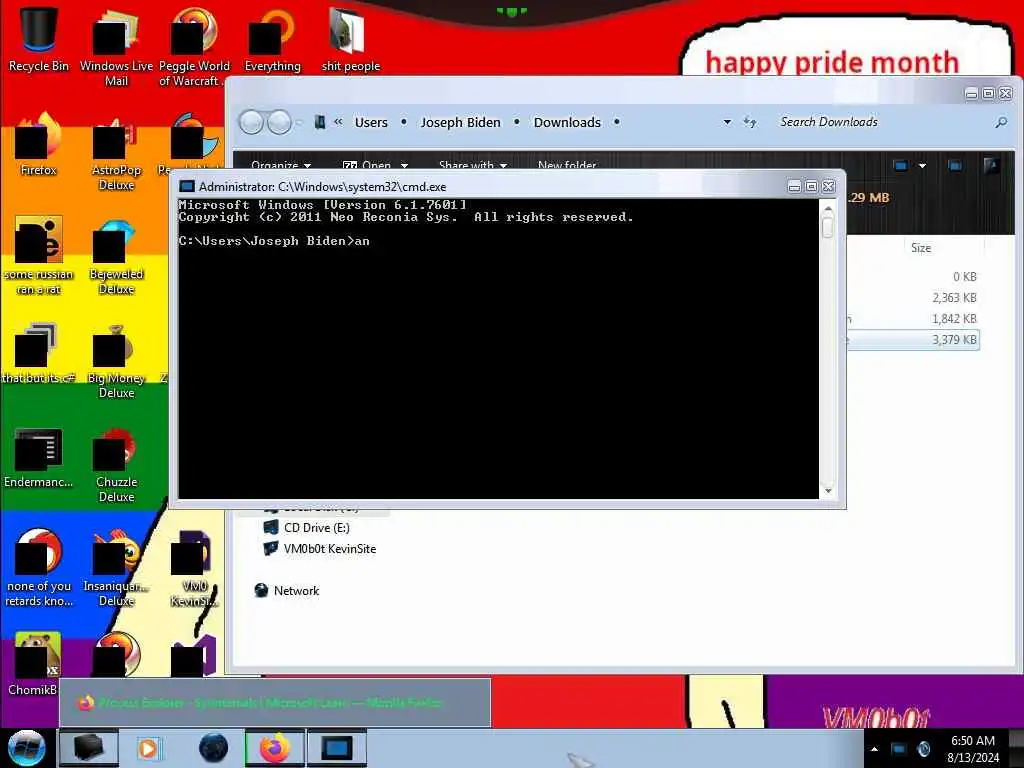Click the taskbar clock showing 6:50 AM
Viewport: 1024px width, 768px height.
pos(973,749)
